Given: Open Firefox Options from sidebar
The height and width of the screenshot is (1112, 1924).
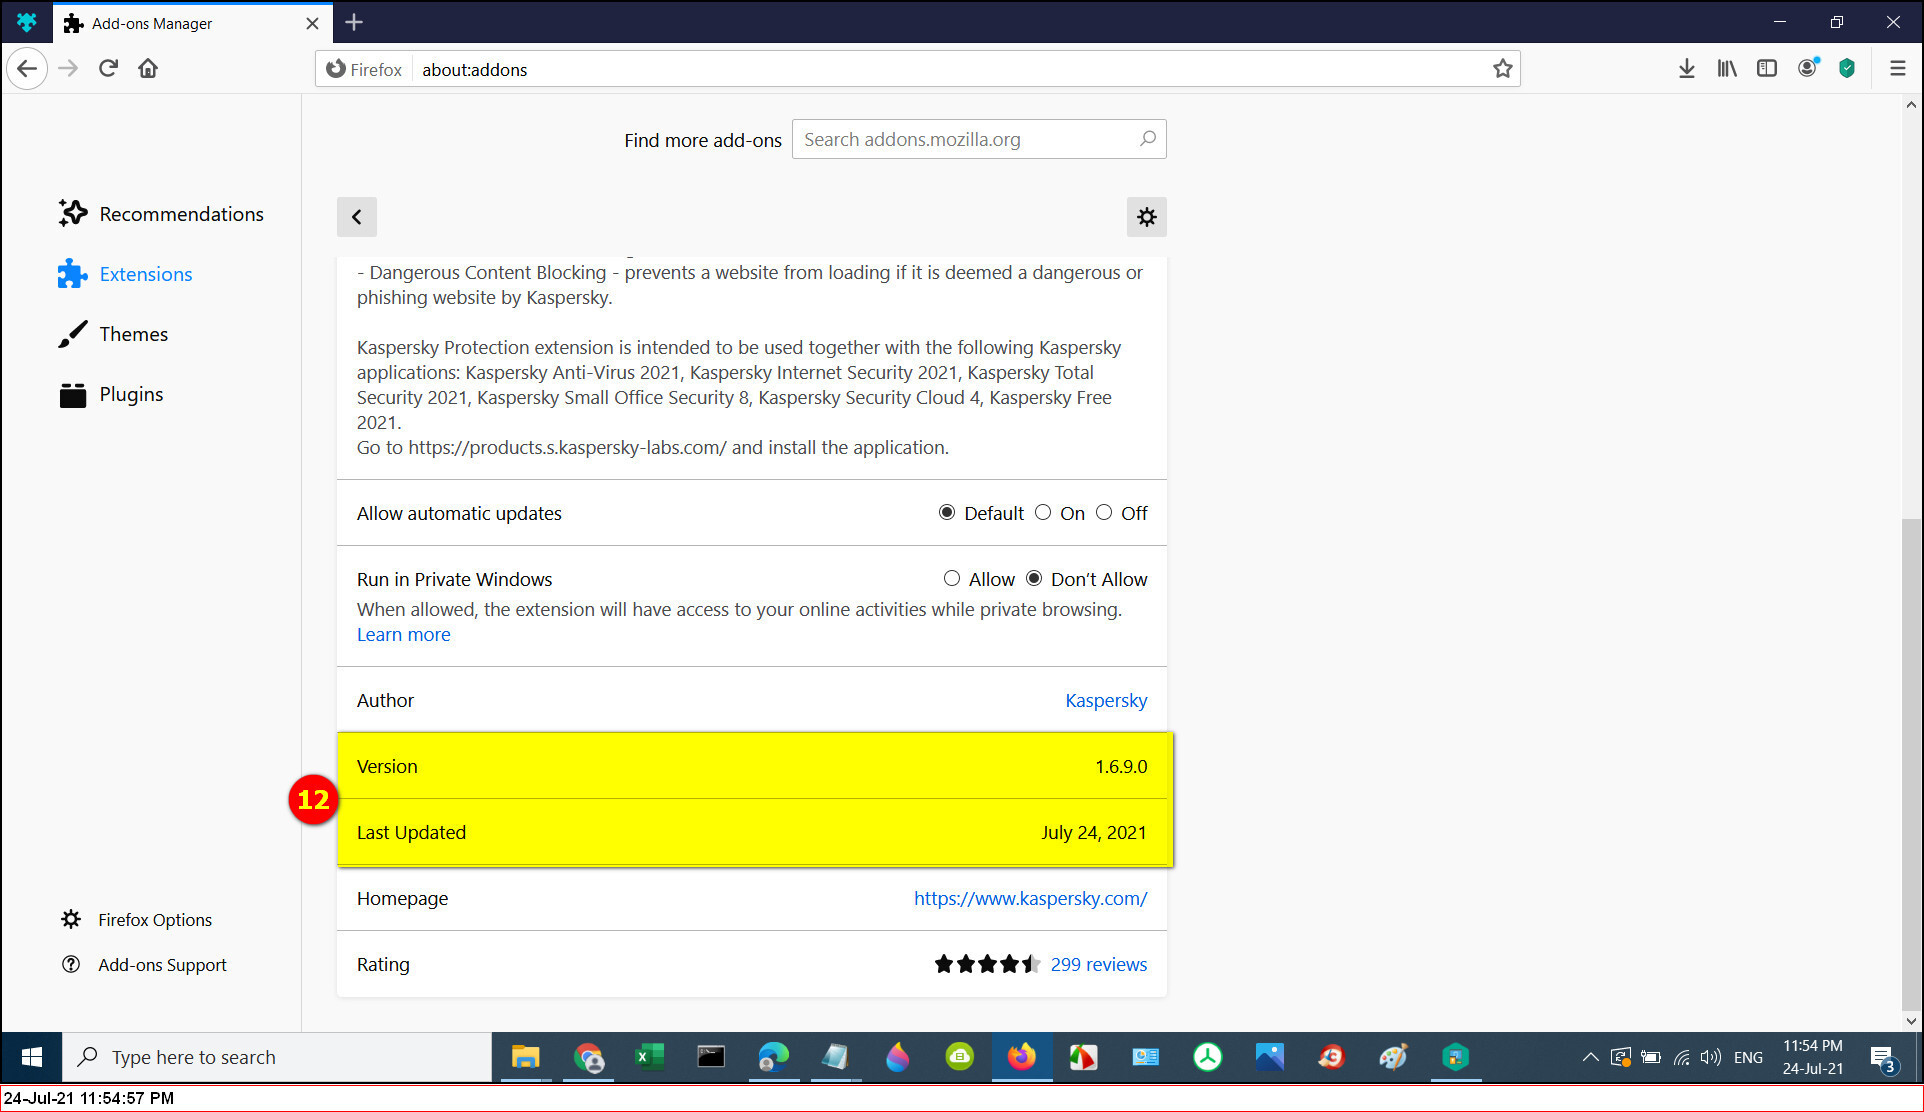Looking at the screenshot, I should 137,919.
